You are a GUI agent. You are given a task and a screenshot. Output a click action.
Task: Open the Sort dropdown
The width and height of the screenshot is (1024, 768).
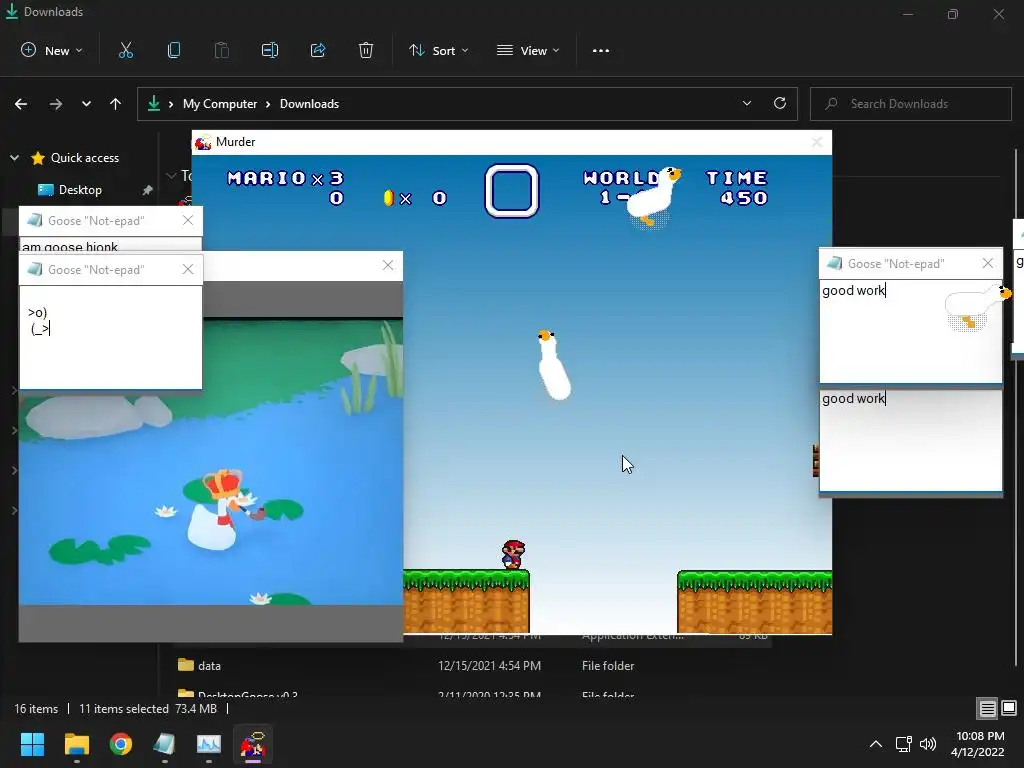[439, 50]
